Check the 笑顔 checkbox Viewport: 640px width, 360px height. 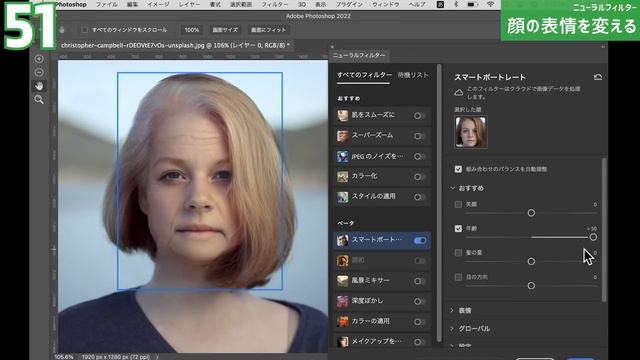(458, 204)
